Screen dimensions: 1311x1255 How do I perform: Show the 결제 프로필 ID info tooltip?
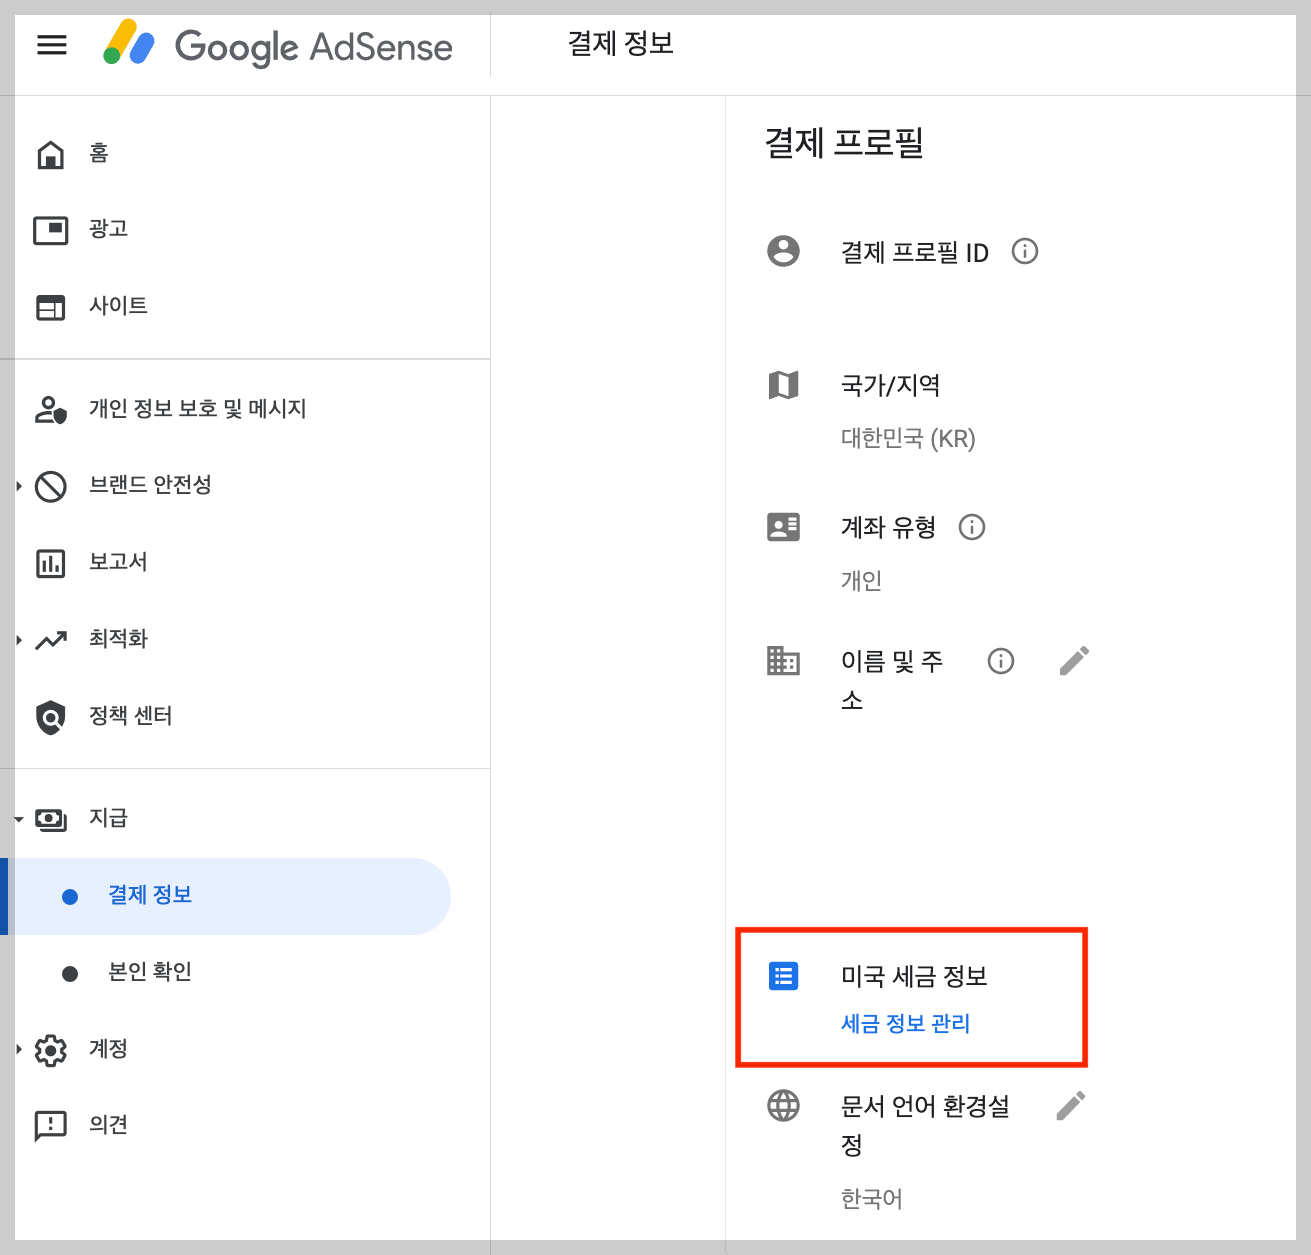(x=1024, y=251)
